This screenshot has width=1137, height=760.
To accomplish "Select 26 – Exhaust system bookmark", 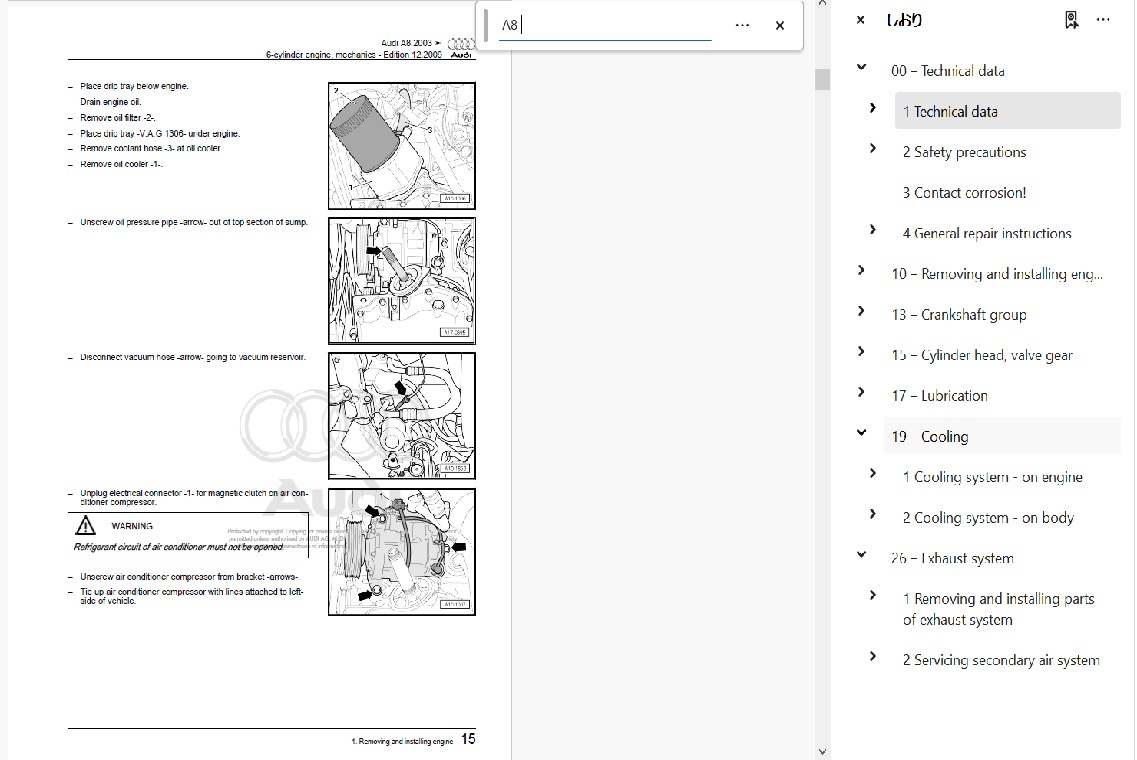I will pos(952,558).
